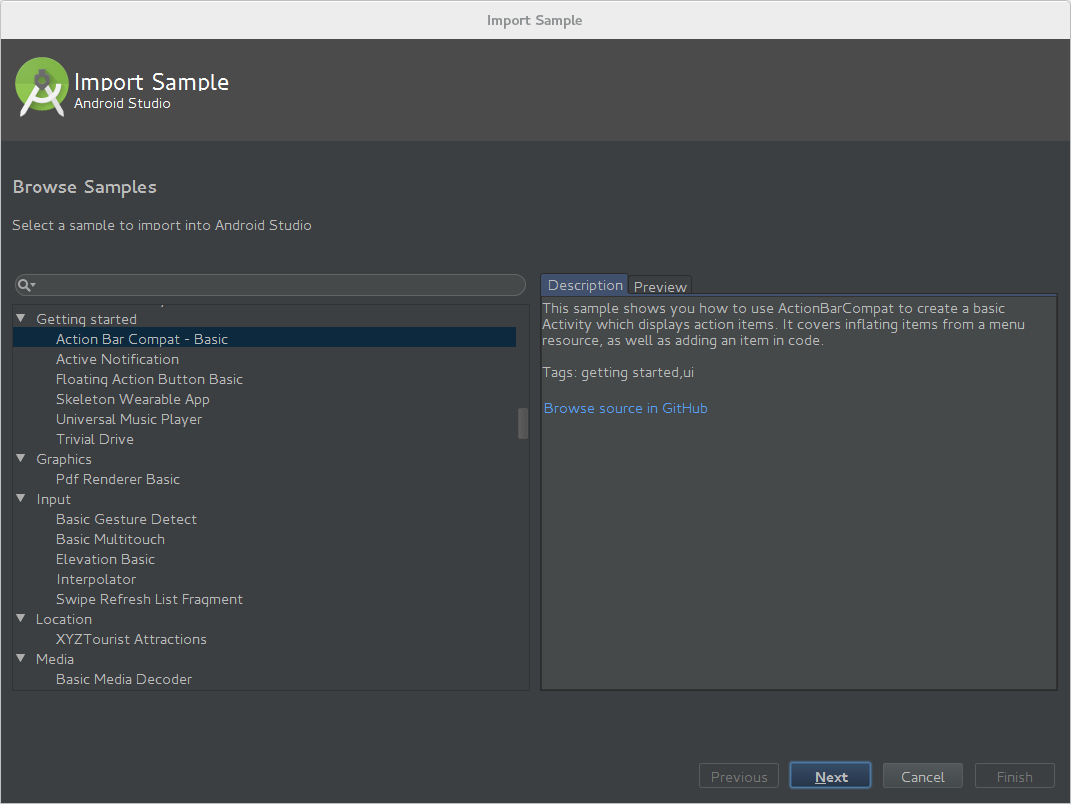The width and height of the screenshot is (1071, 804).
Task: Select Floating Action Button Basic sample
Action: [150, 379]
